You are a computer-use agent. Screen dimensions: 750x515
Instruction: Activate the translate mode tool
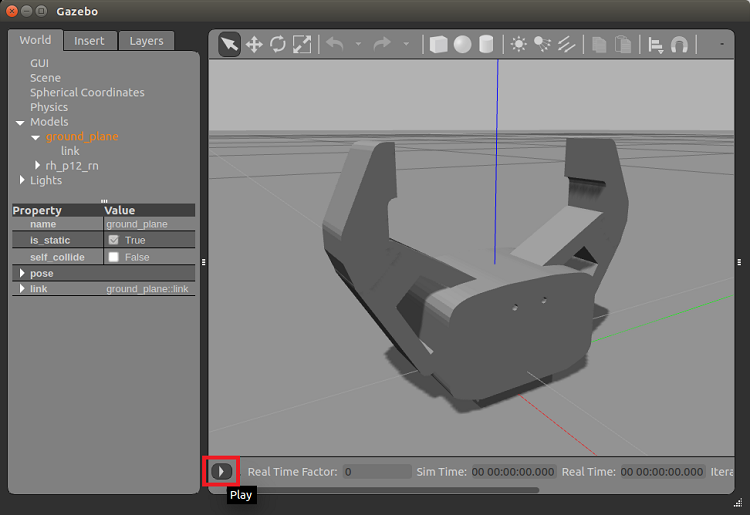pyautogui.click(x=254, y=44)
